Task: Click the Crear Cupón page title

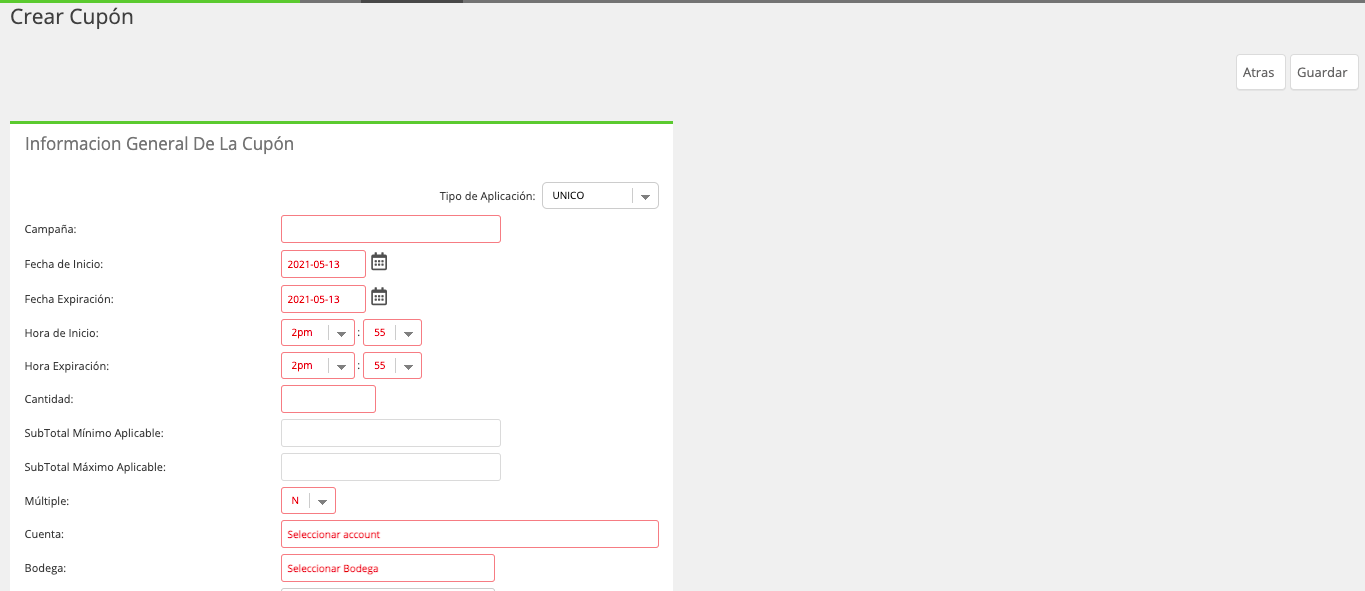Action: [x=72, y=17]
